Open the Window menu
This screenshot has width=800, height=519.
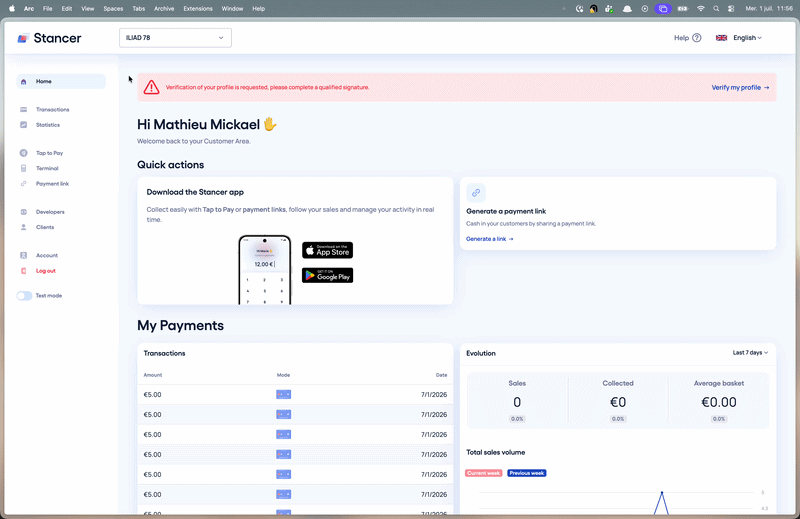(232, 9)
